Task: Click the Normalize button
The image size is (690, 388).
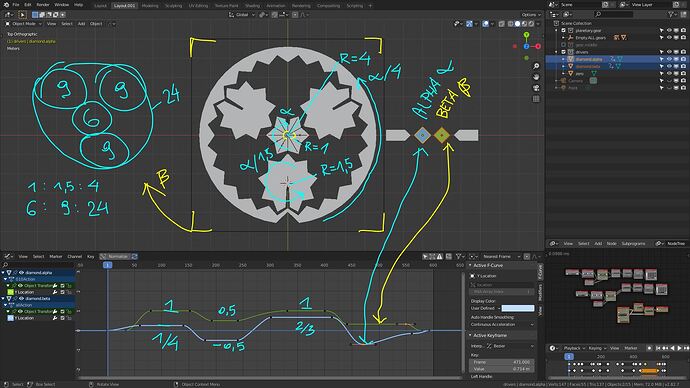Action: coord(114,256)
